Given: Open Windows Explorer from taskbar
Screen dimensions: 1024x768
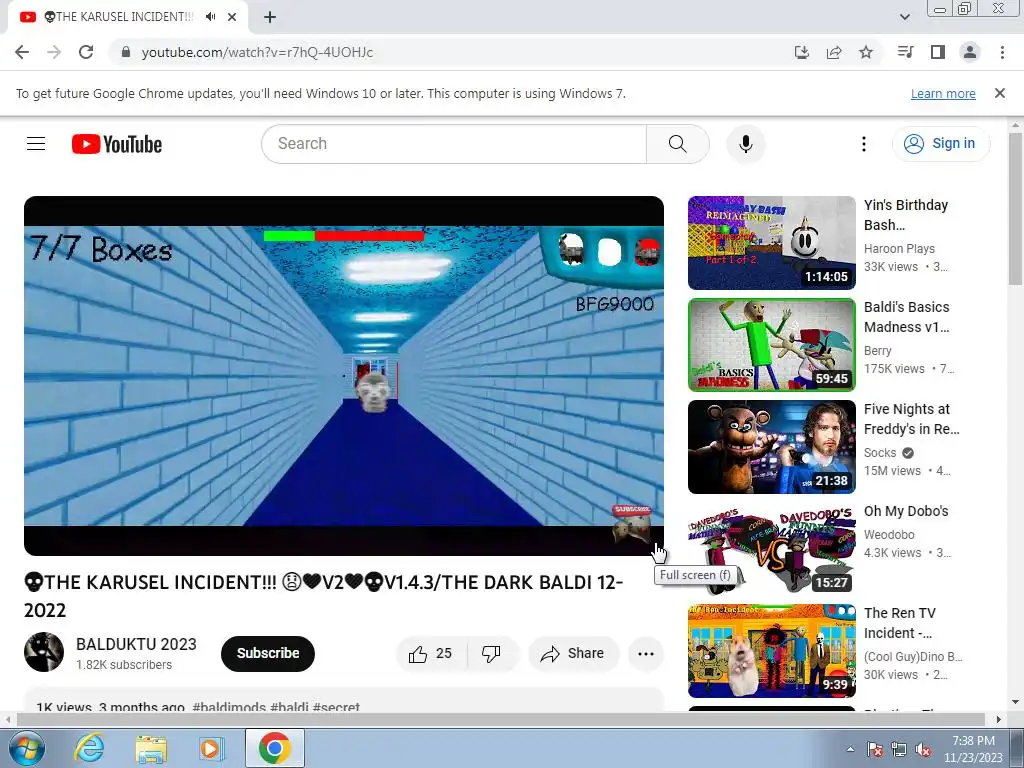Looking at the screenshot, I should [x=152, y=748].
